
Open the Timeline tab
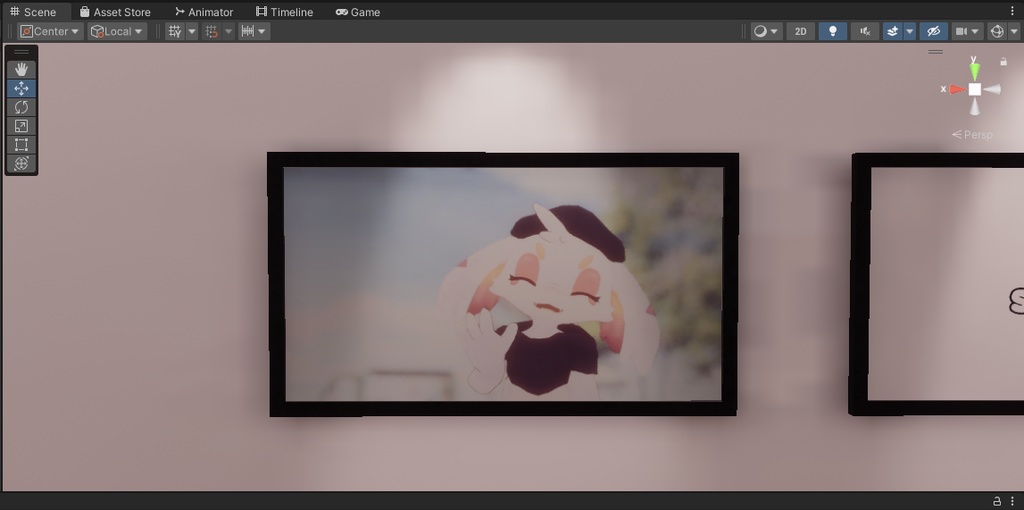point(284,12)
